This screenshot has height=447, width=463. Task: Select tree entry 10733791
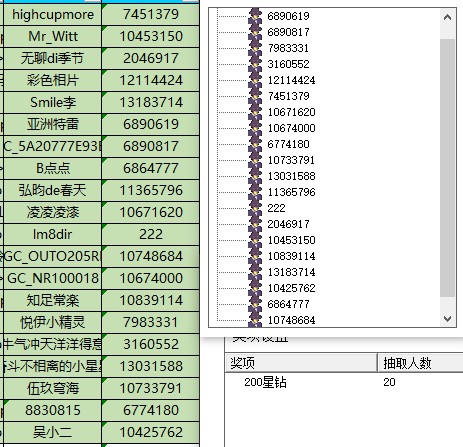[x=292, y=160]
